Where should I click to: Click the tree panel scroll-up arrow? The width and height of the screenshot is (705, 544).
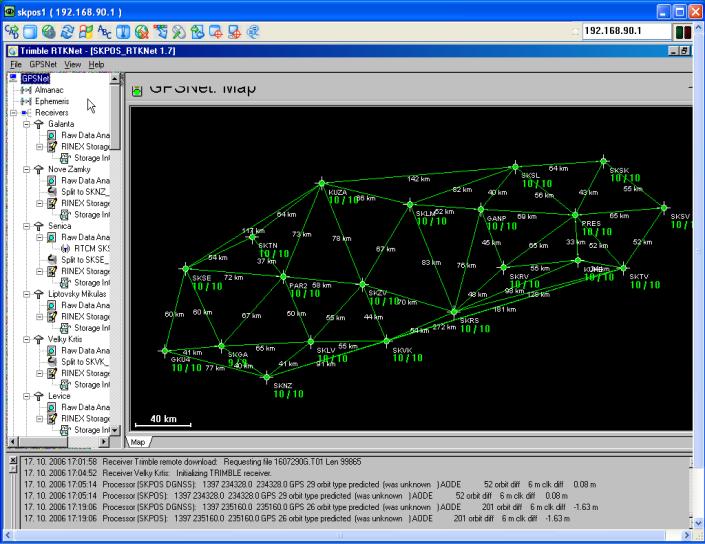click(115, 79)
